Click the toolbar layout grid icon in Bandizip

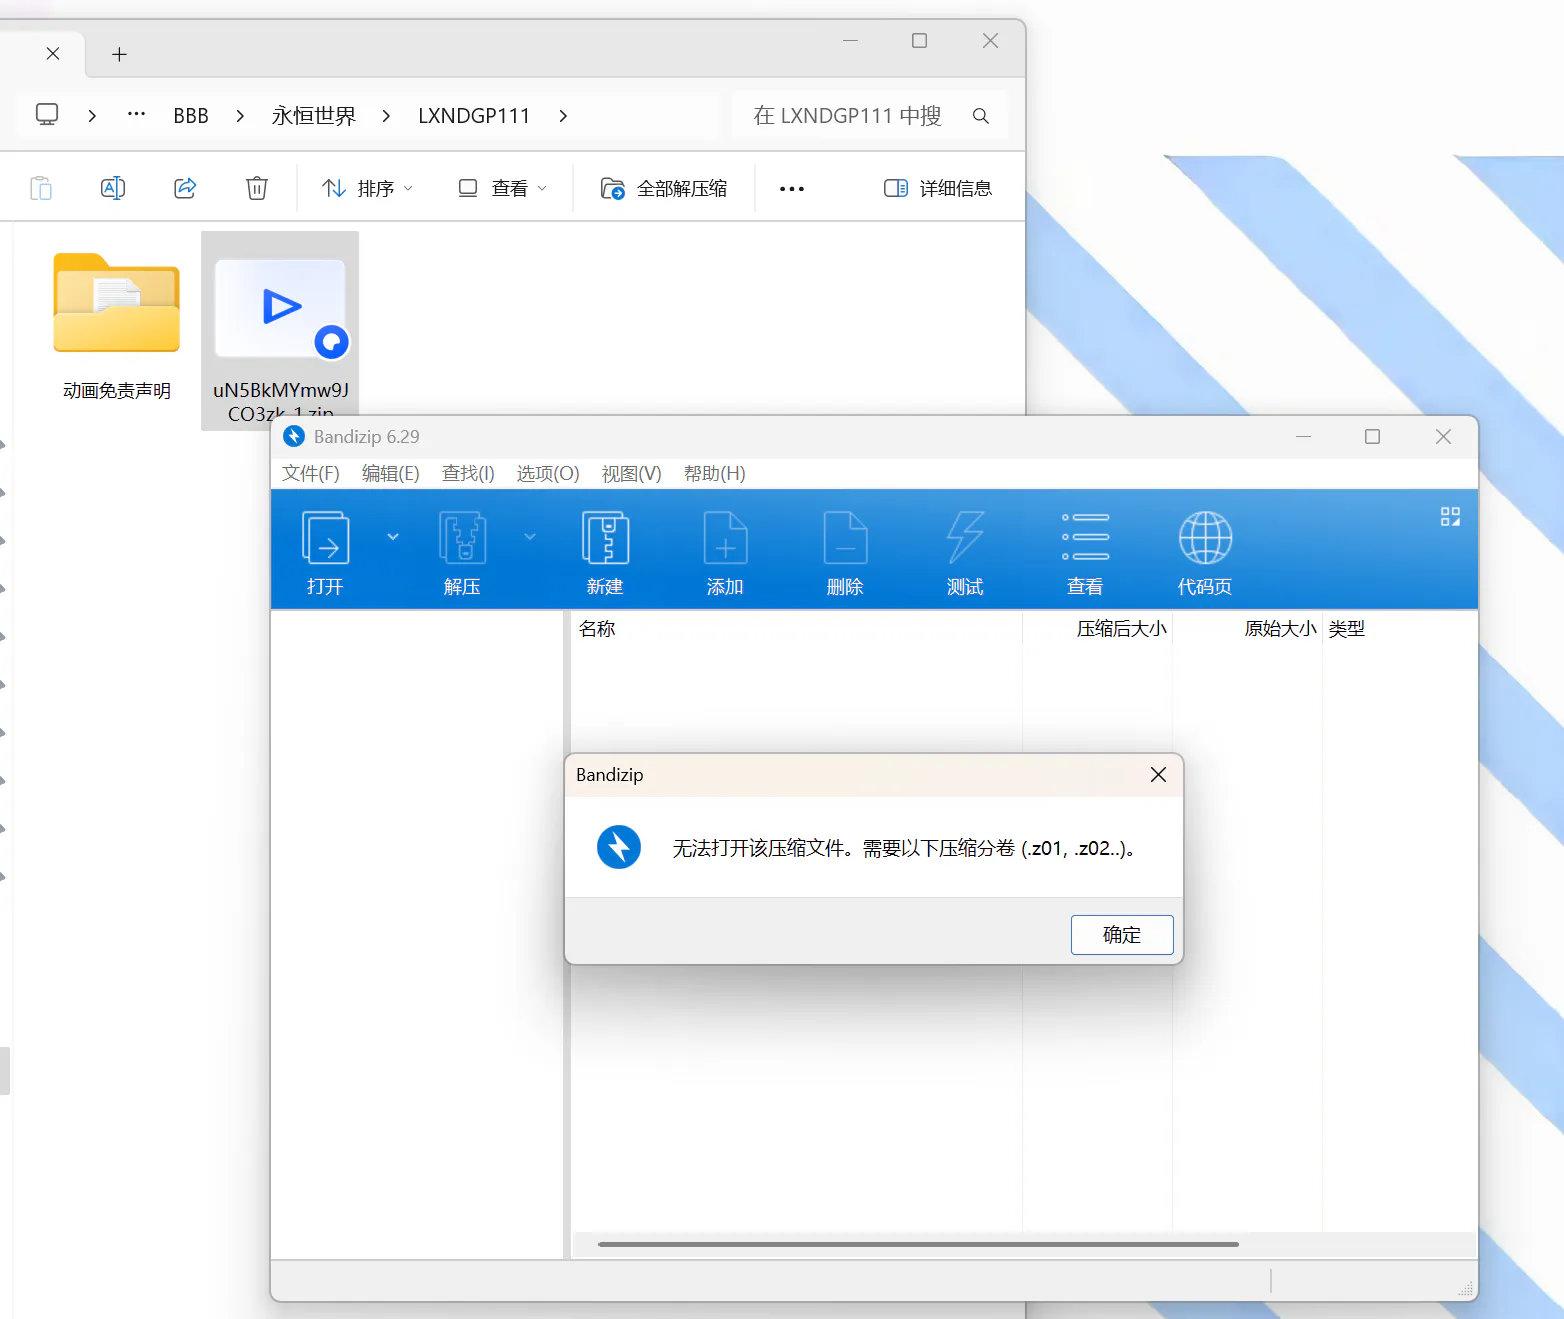pos(1450,516)
